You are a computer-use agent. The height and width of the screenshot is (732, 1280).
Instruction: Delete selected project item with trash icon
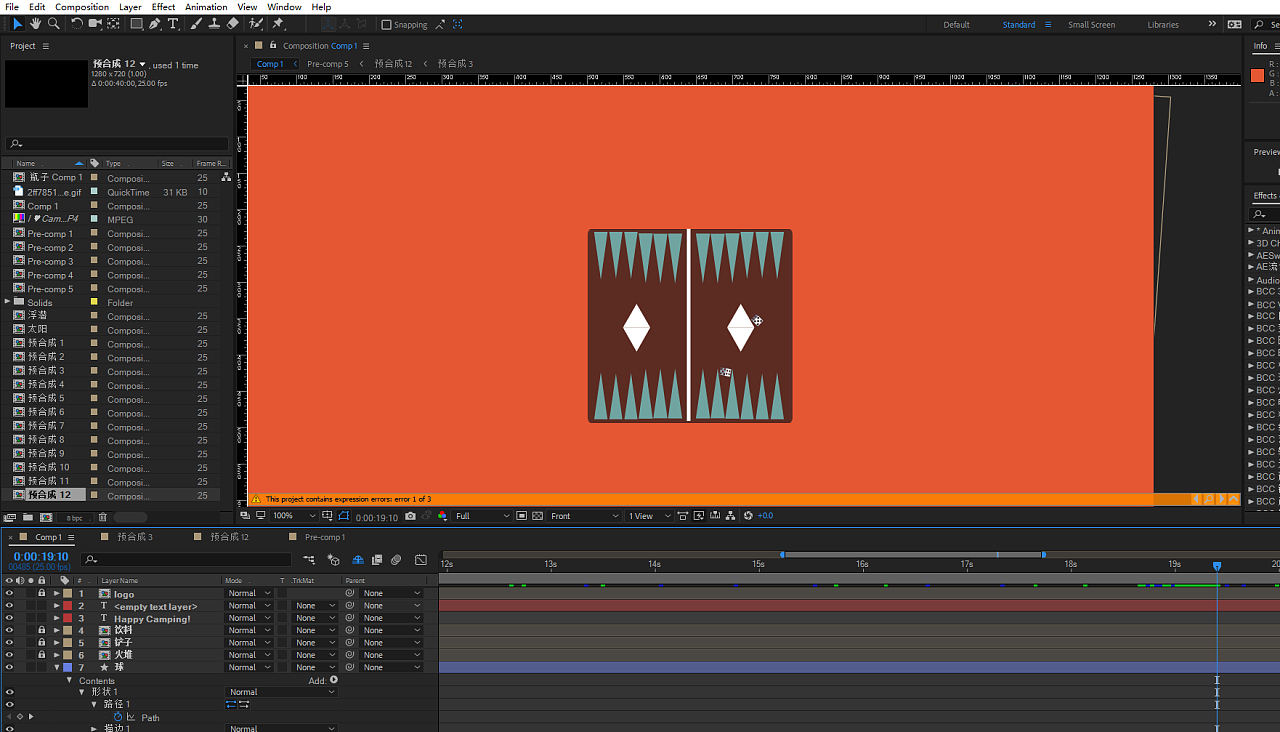pos(103,517)
